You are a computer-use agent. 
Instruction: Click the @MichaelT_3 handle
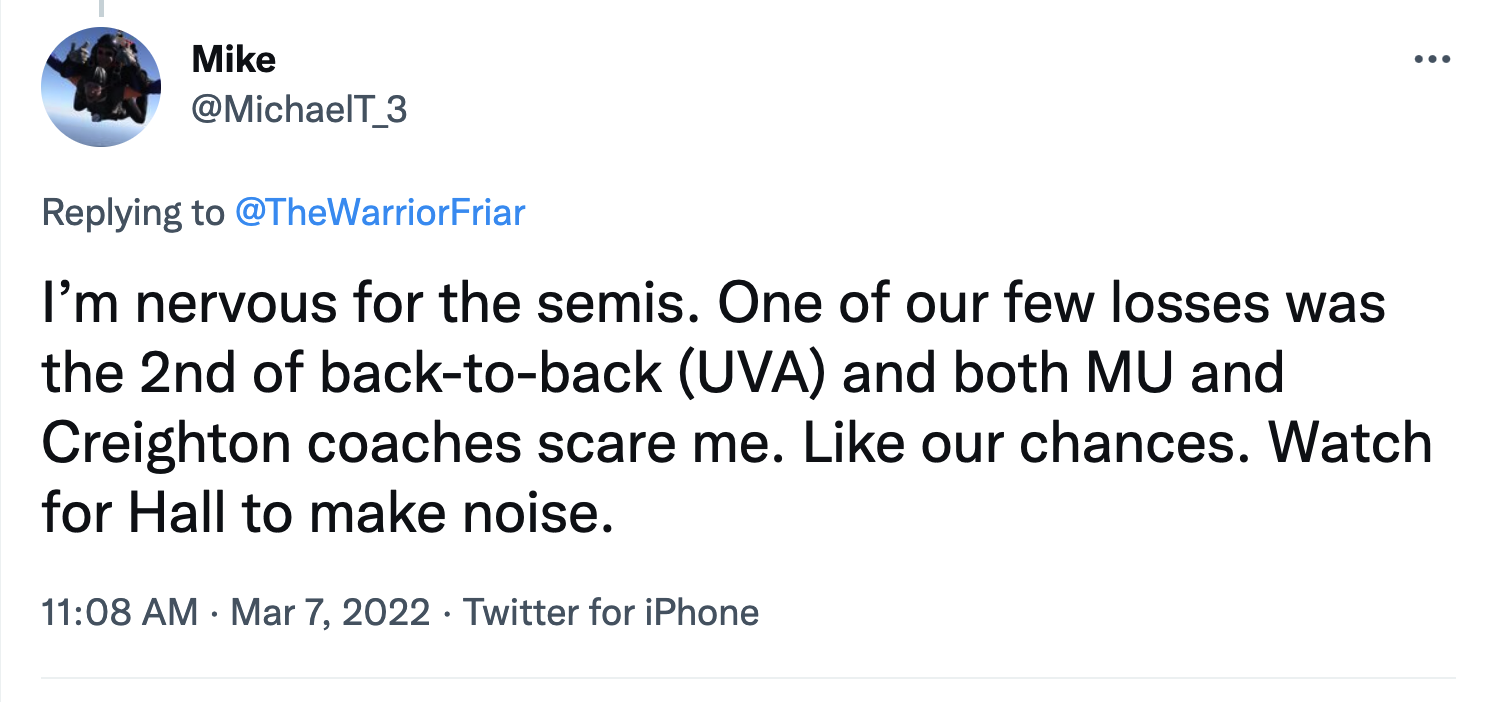point(299,109)
